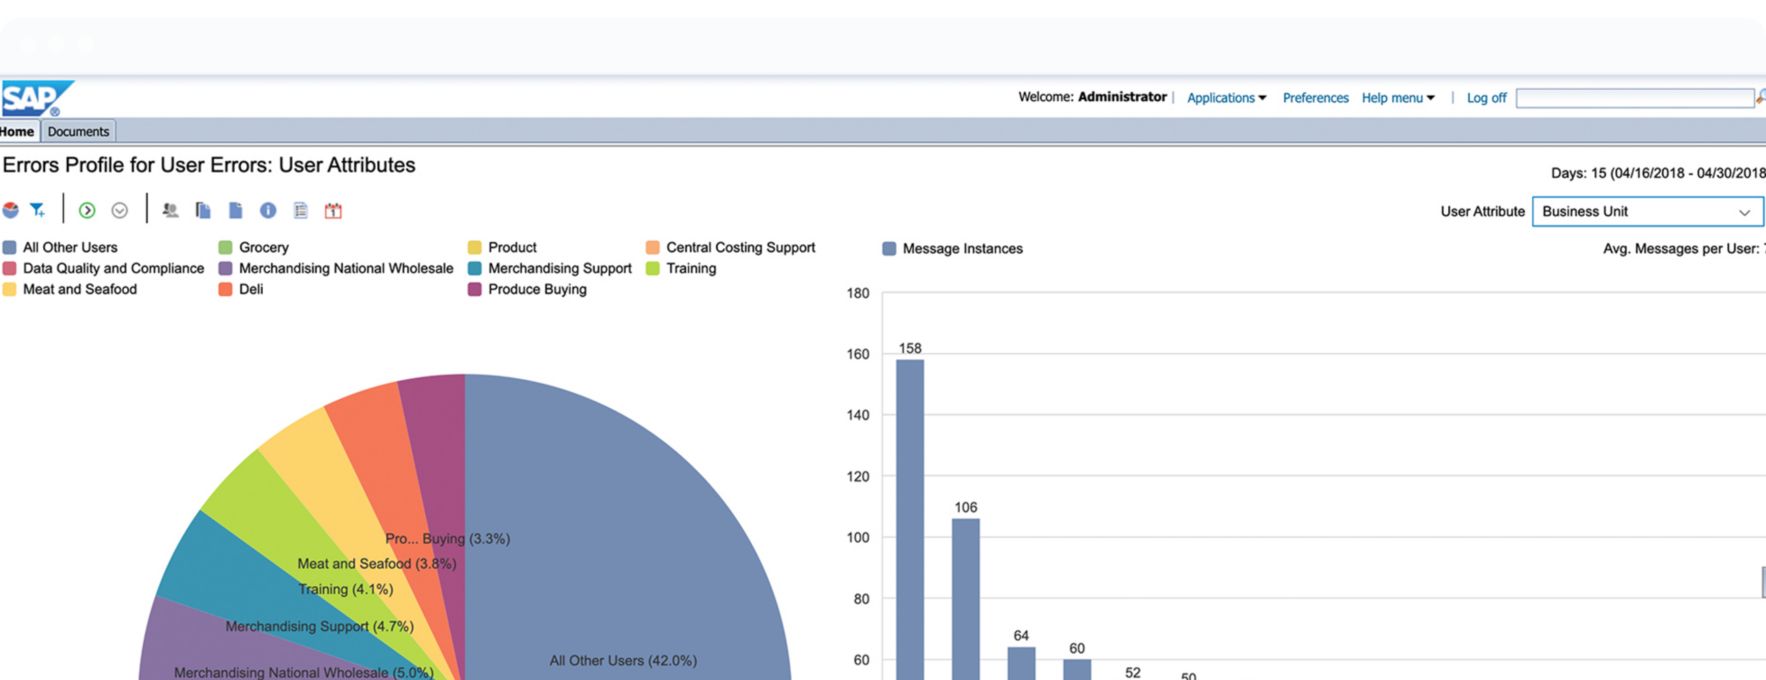
Task: Open the Applications dropdown menu
Action: (1226, 98)
